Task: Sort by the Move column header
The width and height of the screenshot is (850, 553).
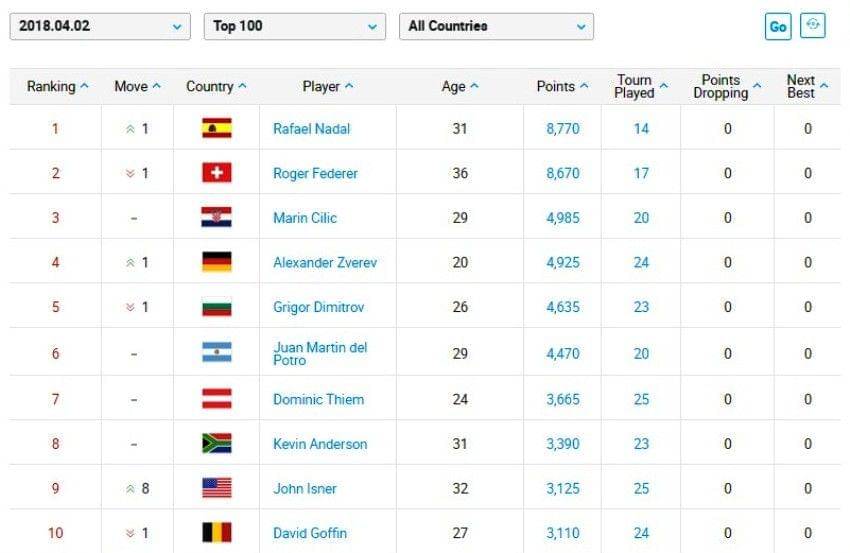Action: 137,87
